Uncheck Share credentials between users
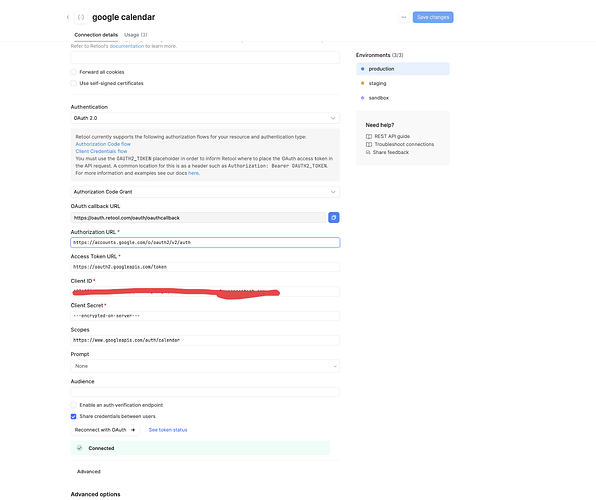This screenshot has width=596, height=500. pos(73,416)
